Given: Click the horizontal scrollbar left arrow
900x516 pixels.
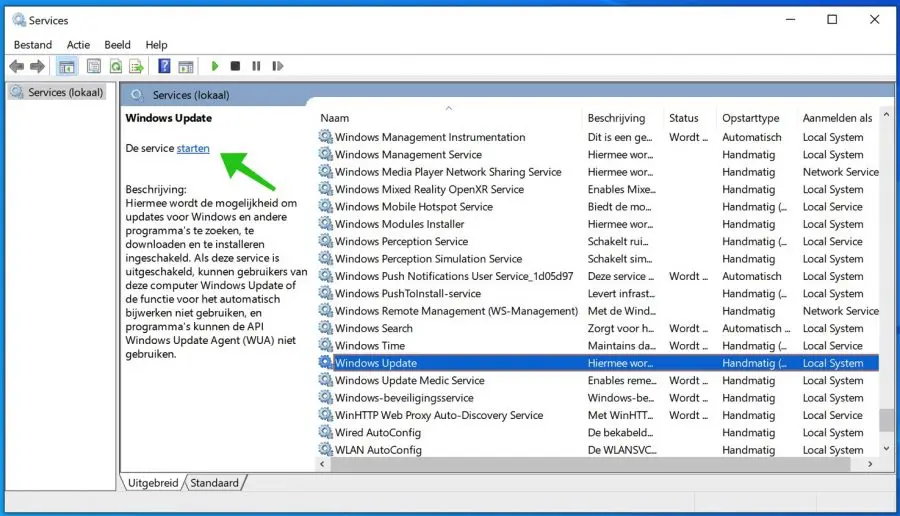Looking at the screenshot, I should pyautogui.click(x=322, y=464).
